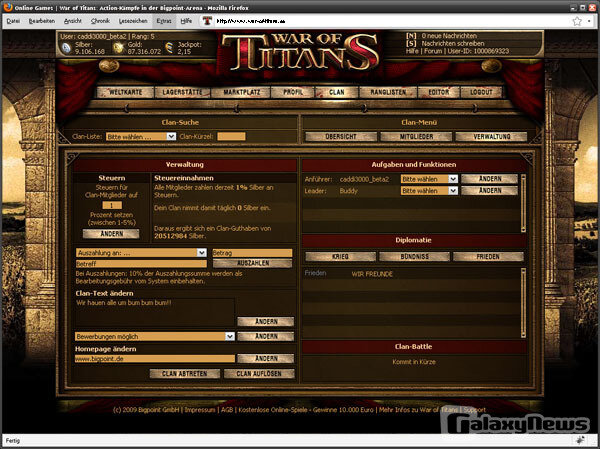Go to Weltkarte tab
The height and width of the screenshot is (449, 600).
click(x=126, y=92)
